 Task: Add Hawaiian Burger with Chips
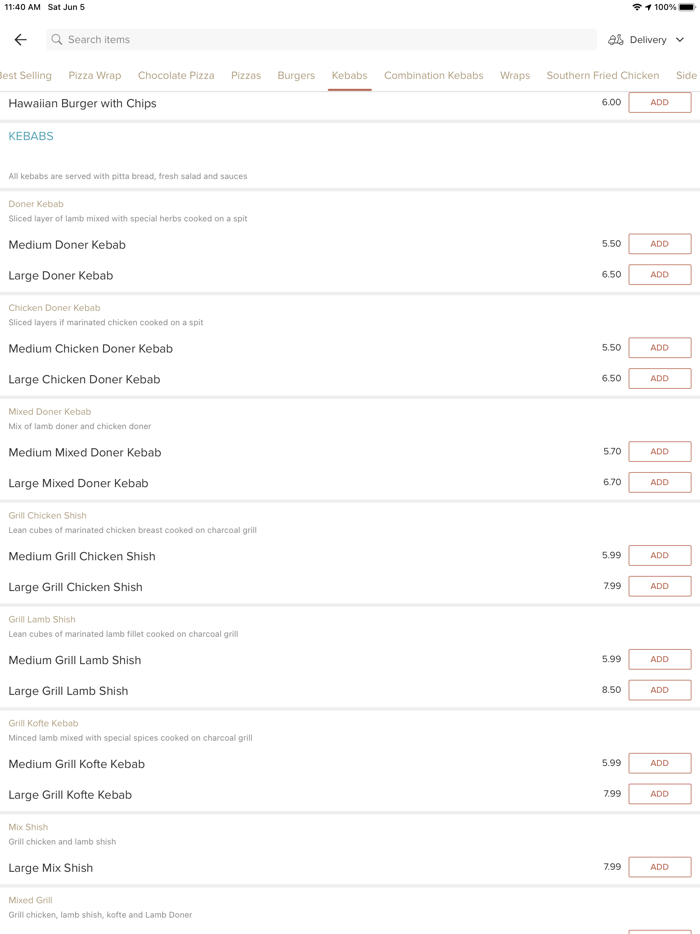pyautogui.click(x=659, y=103)
